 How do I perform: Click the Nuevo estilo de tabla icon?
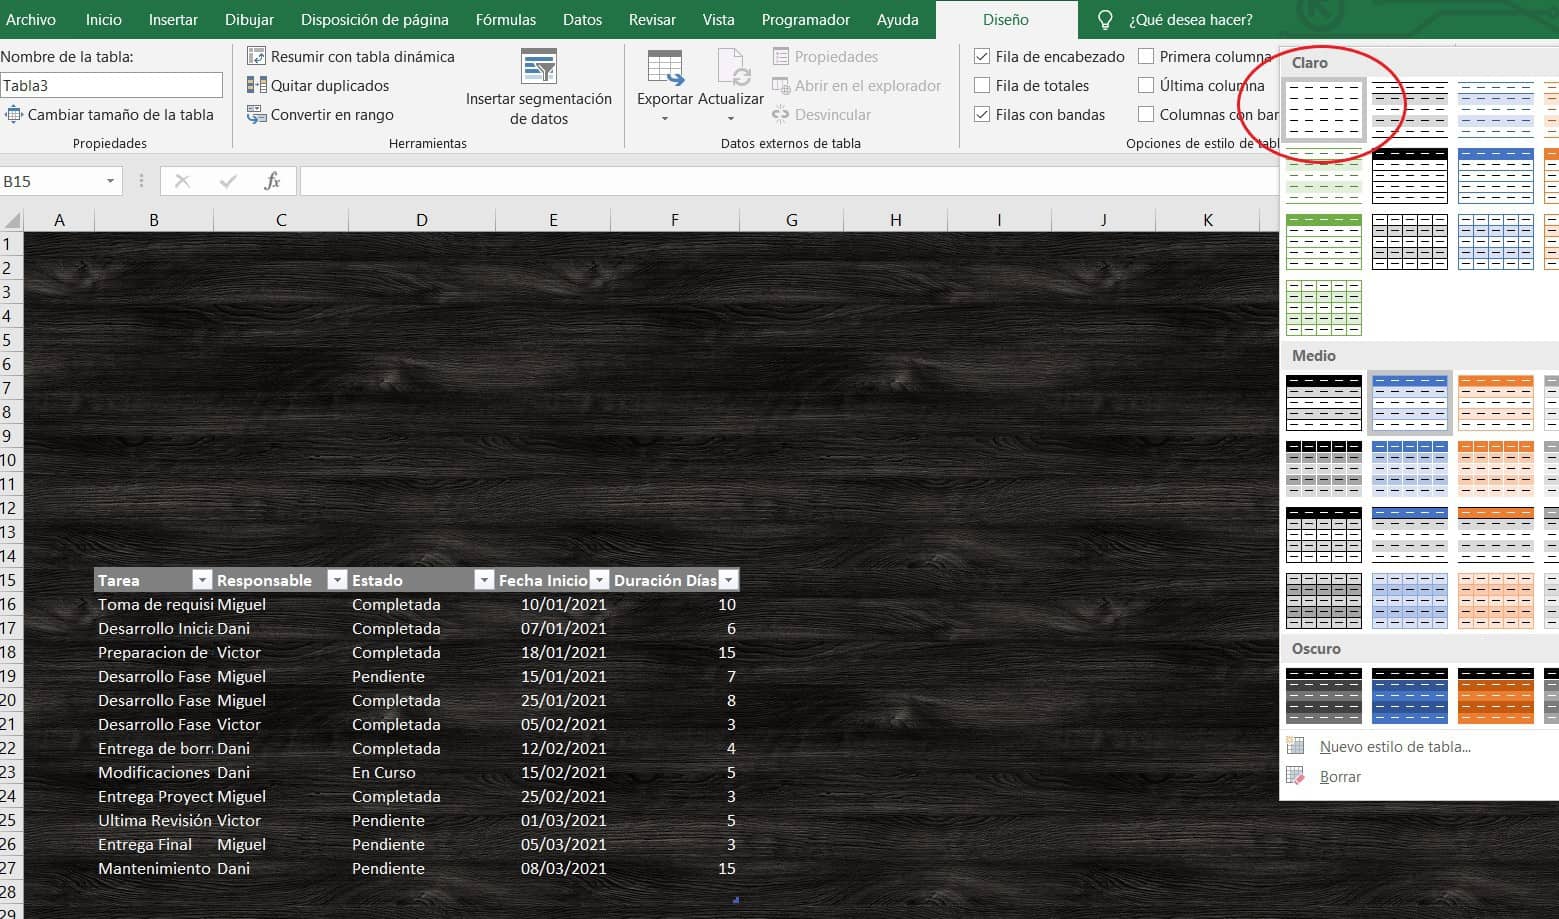click(1295, 746)
